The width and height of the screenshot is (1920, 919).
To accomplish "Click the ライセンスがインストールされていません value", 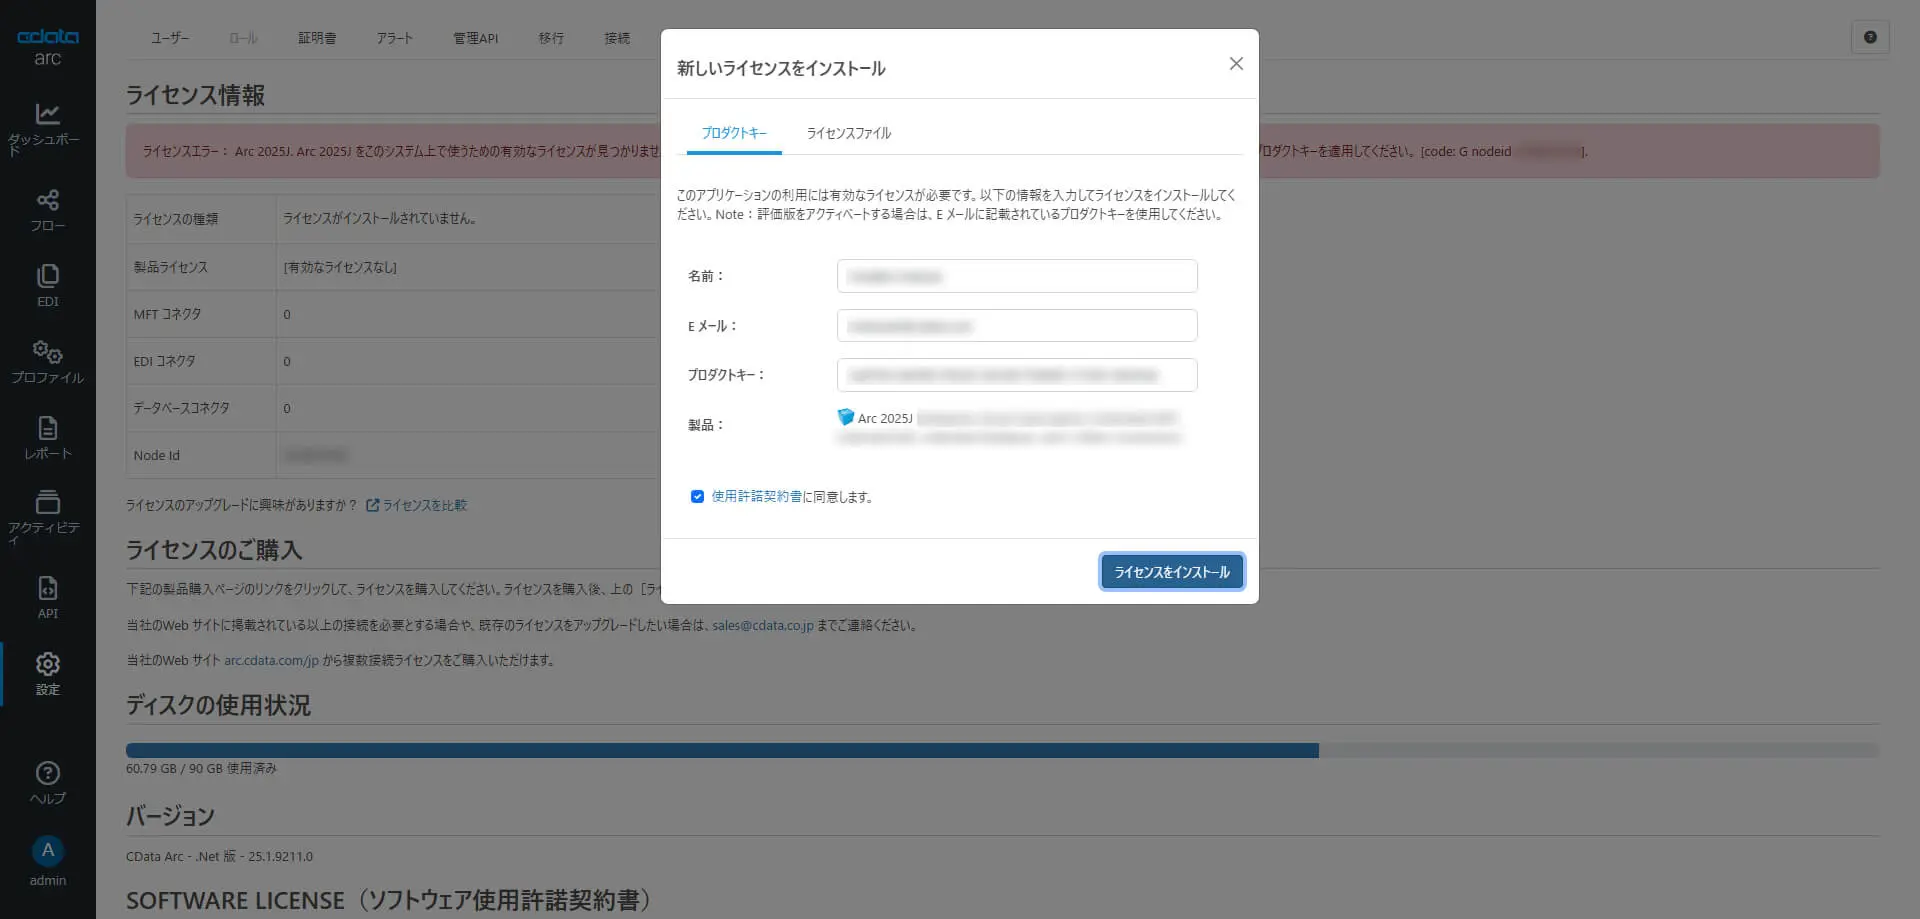I will (379, 218).
